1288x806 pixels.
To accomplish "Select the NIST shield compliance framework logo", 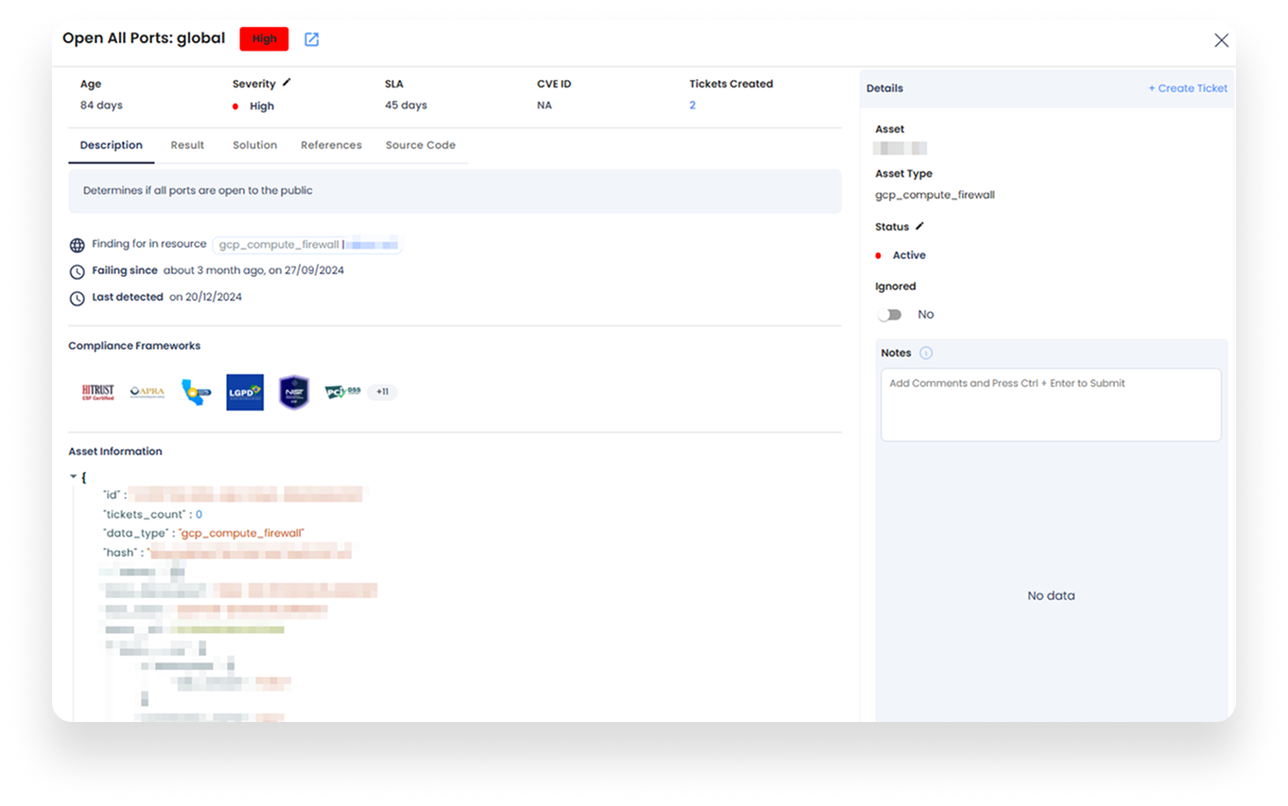I will 293,392.
